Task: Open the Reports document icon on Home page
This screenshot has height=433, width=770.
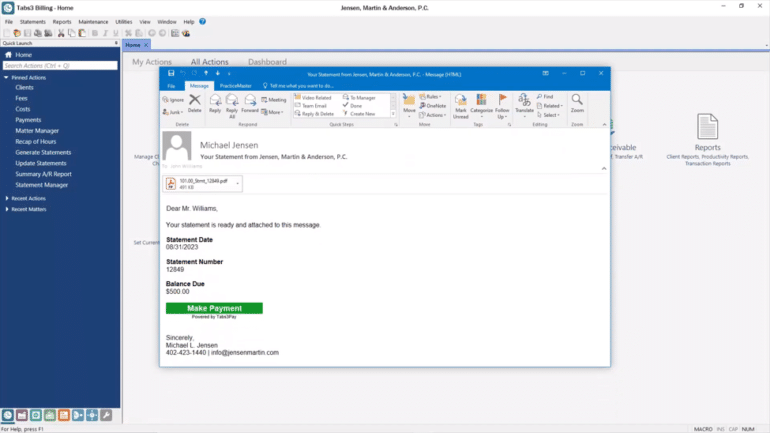Action: (x=708, y=126)
